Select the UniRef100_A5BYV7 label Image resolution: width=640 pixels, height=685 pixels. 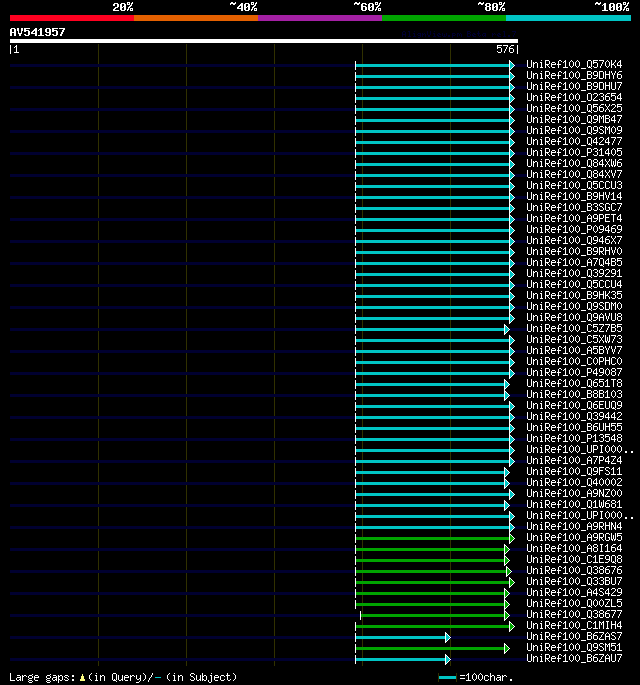point(574,350)
